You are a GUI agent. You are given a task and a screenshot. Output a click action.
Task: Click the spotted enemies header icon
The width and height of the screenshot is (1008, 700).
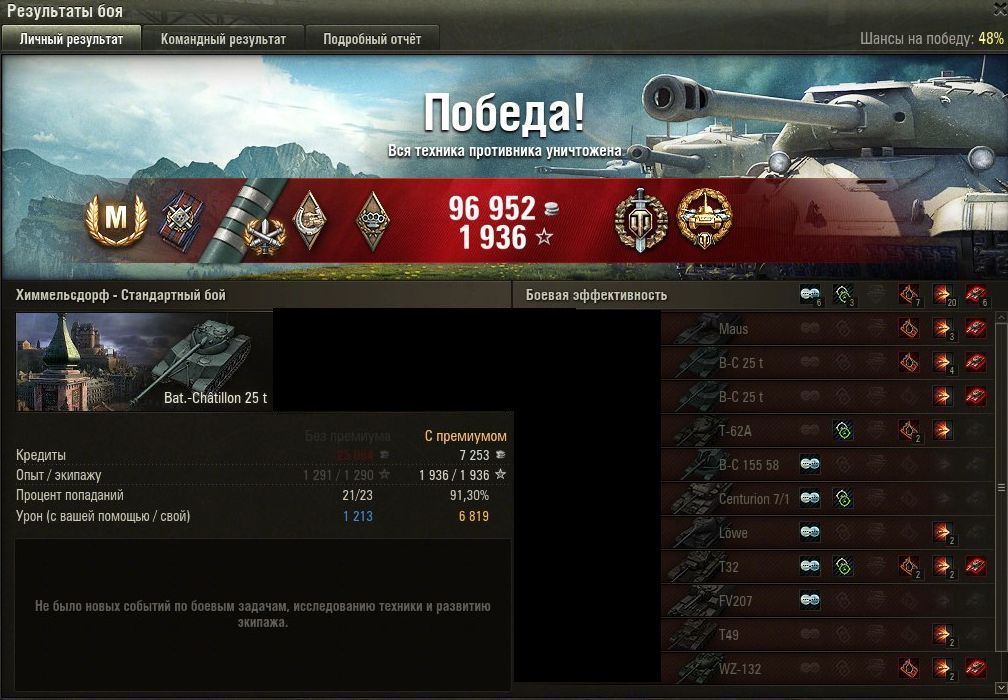click(810, 295)
